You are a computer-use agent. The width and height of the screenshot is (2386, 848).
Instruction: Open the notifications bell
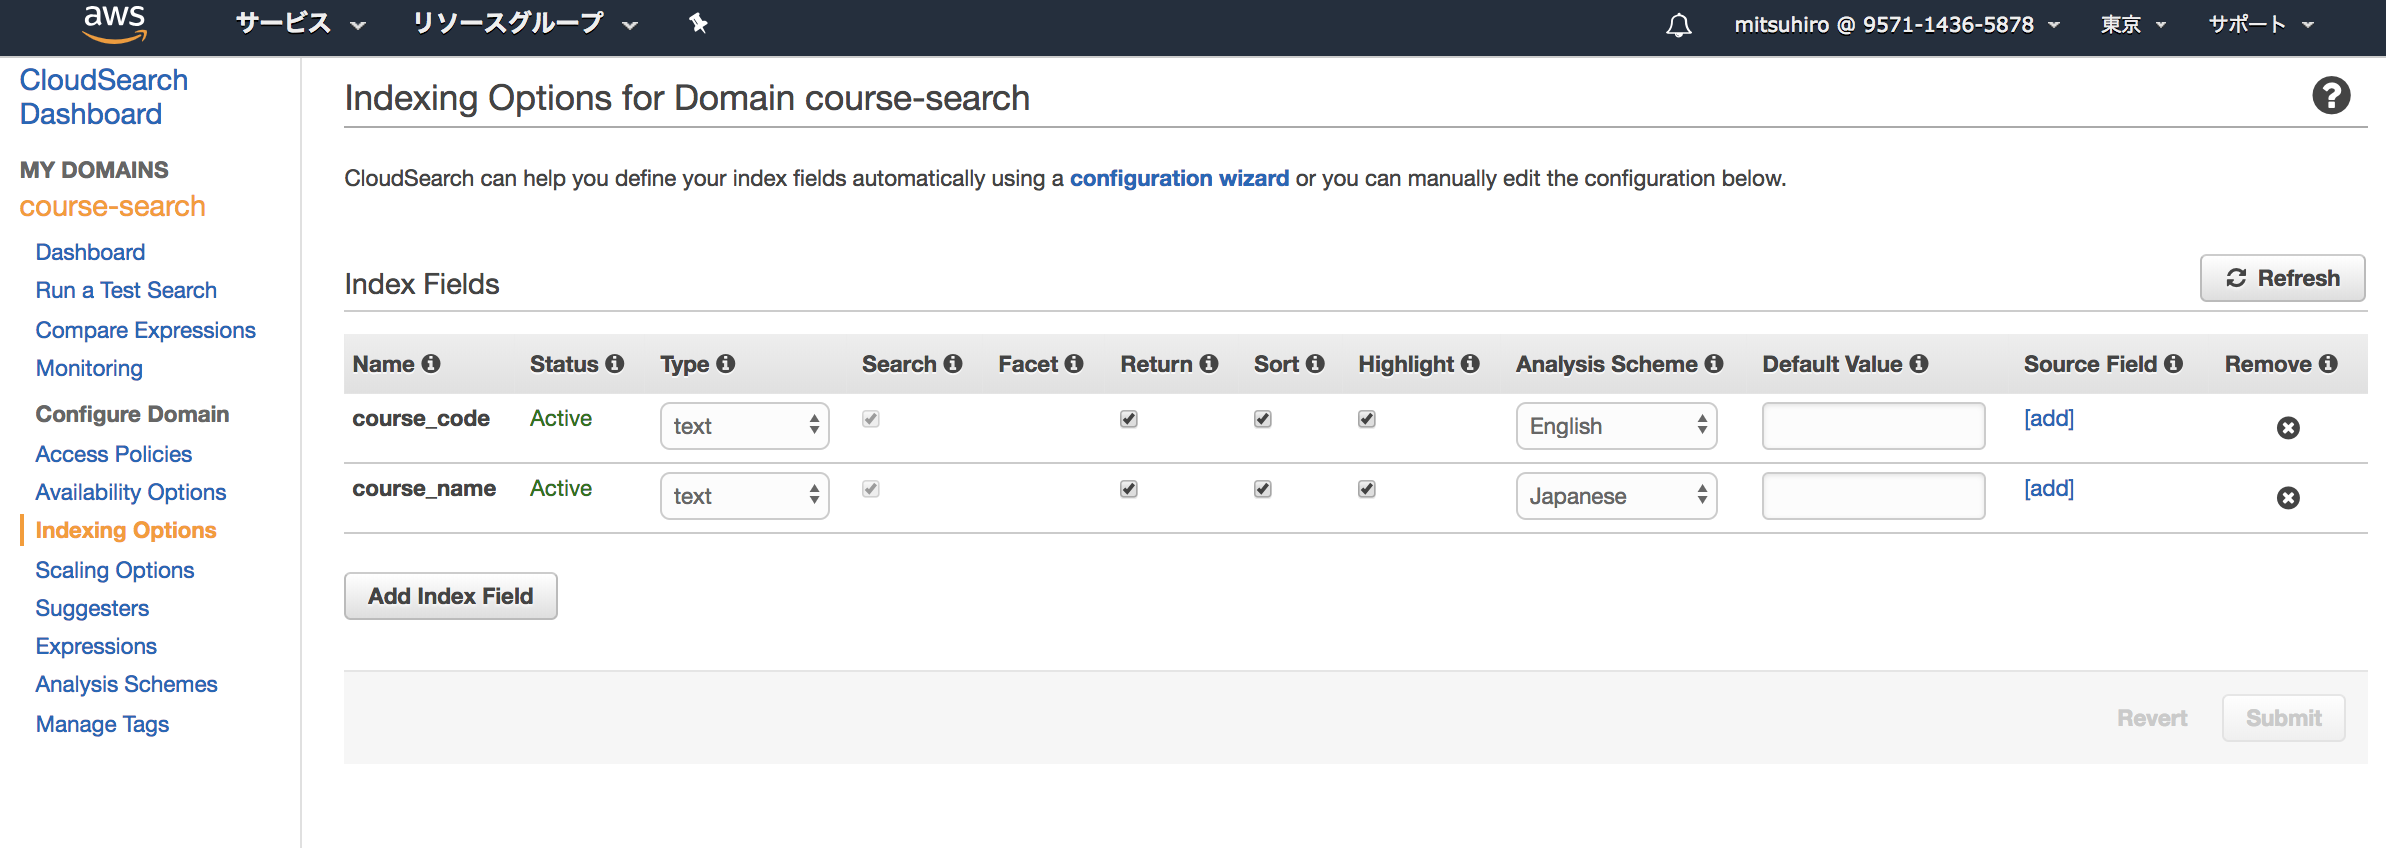(1679, 25)
